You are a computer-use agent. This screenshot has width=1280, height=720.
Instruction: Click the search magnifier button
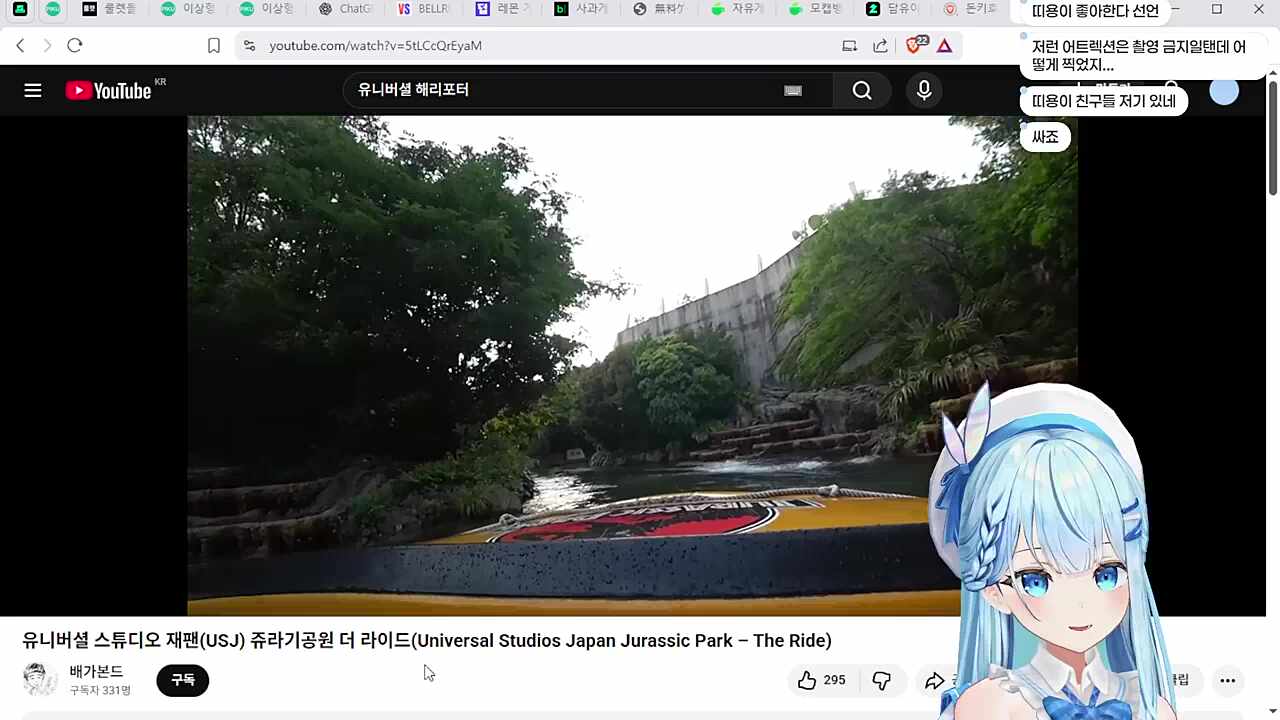tap(861, 90)
